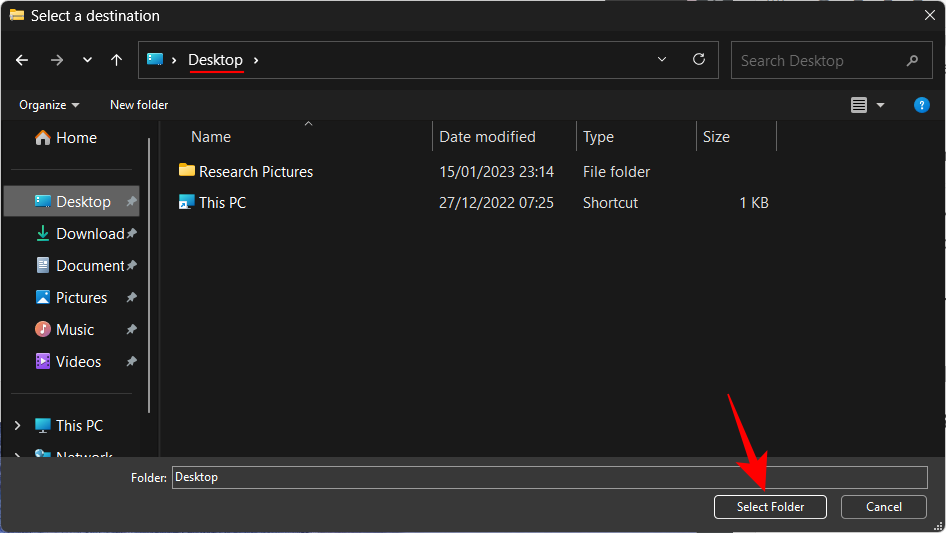Click the This PC shortcut icon
The width and height of the screenshot is (946, 533).
tap(186, 202)
